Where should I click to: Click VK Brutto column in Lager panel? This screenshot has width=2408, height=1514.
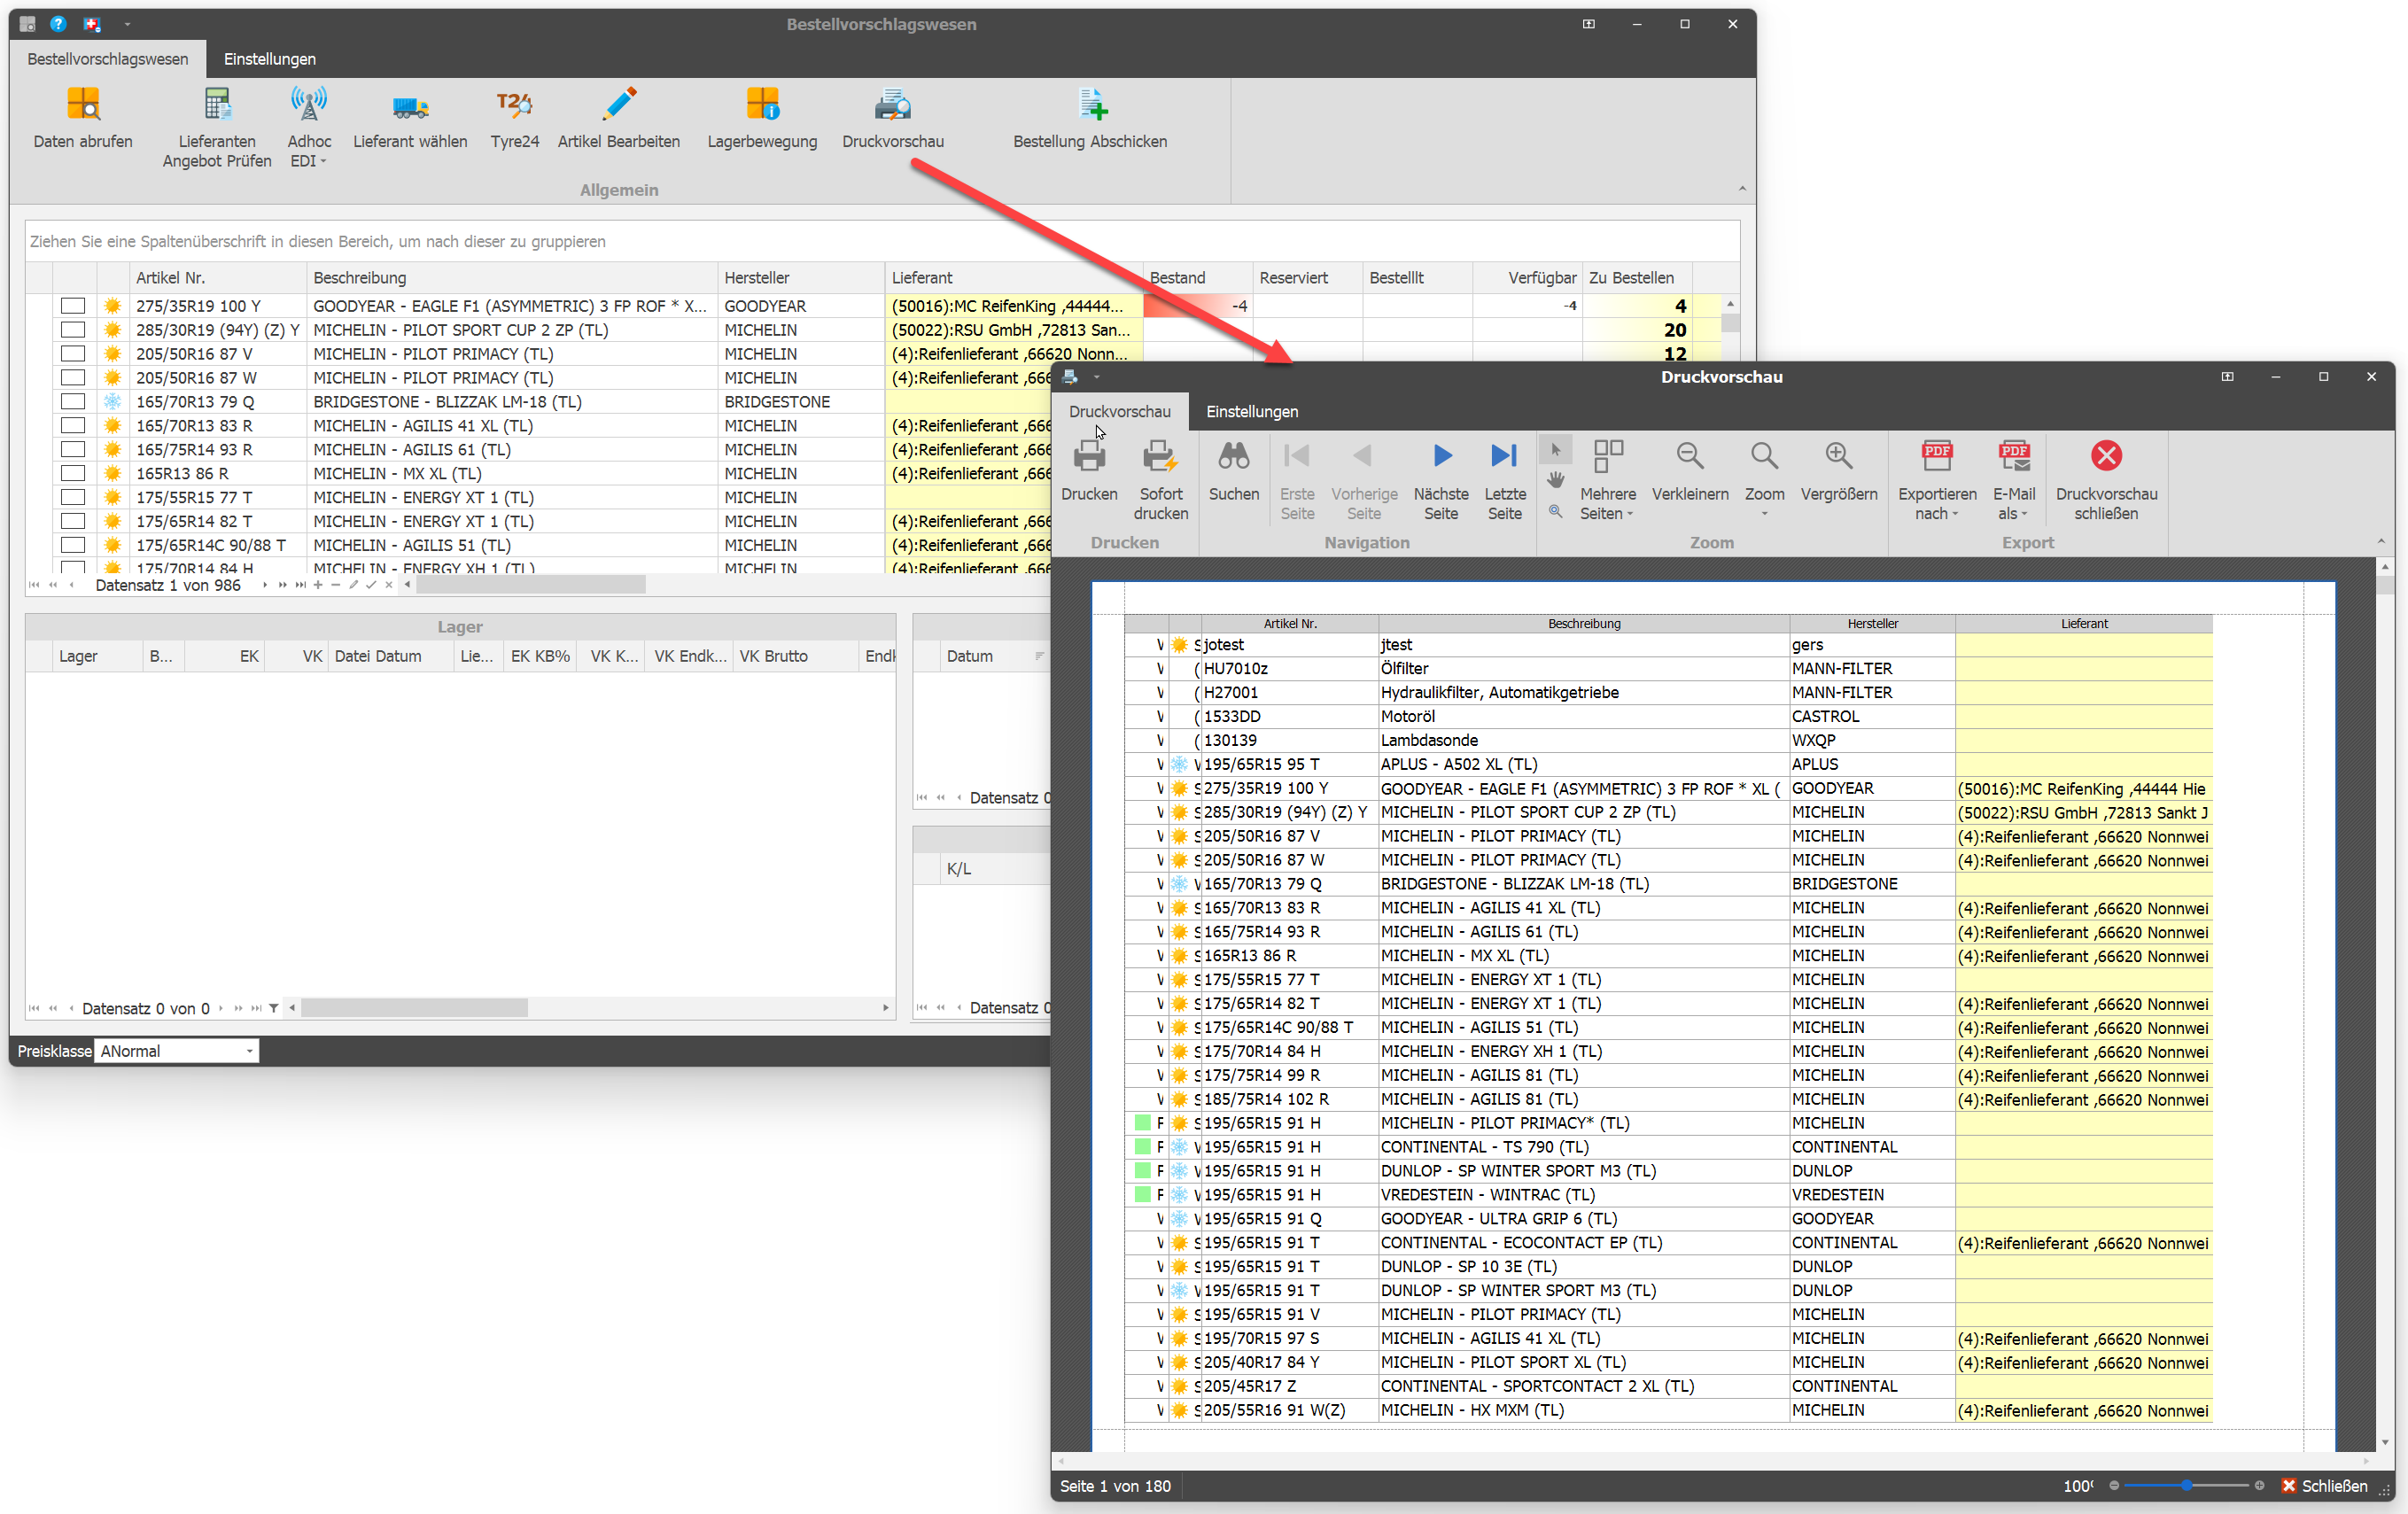point(796,657)
